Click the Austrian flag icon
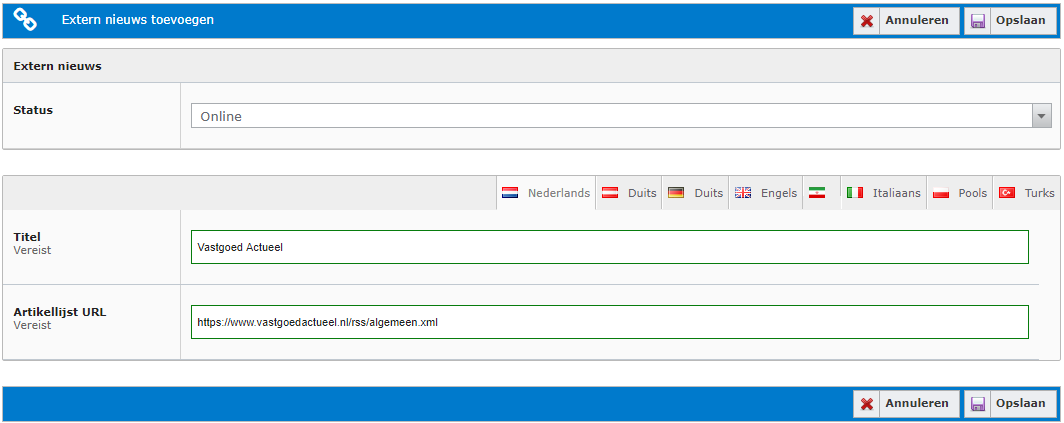1064x423 pixels. click(610, 193)
